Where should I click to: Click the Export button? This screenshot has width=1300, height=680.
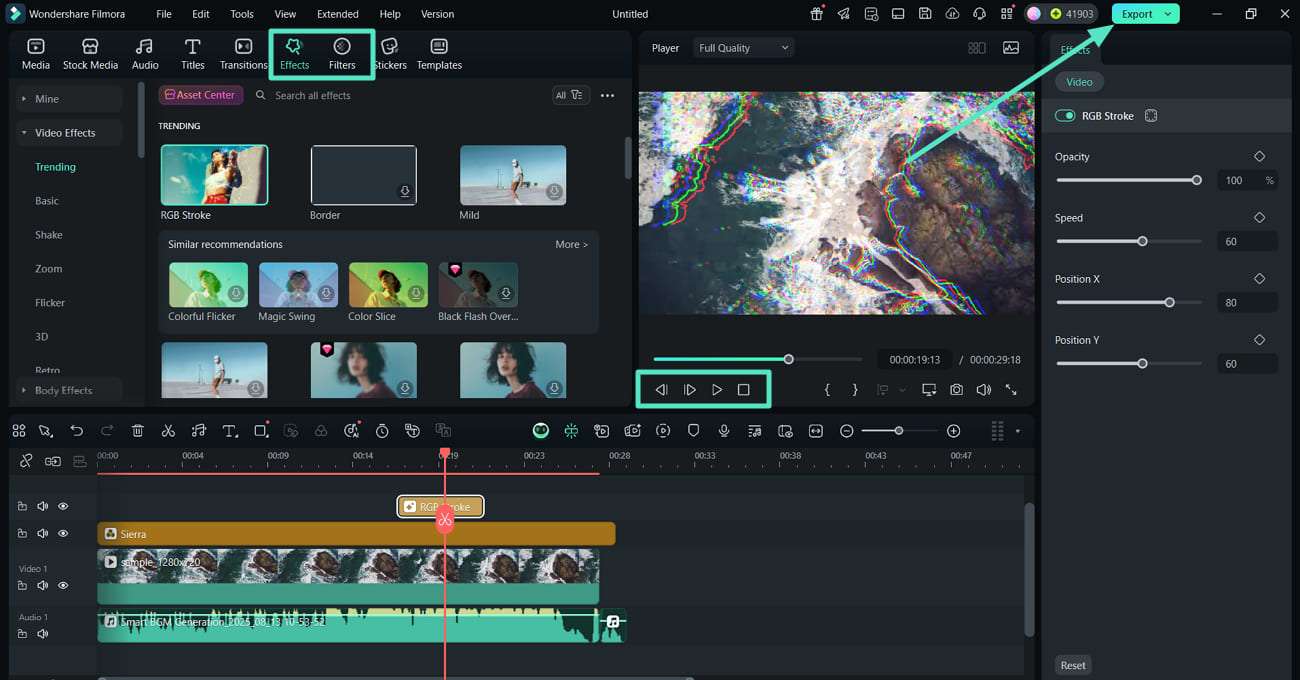pos(1137,14)
